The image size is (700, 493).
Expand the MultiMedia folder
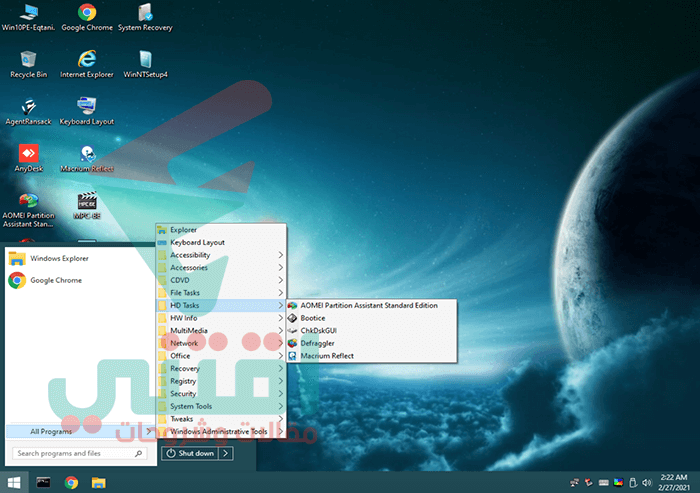(x=221, y=330)
